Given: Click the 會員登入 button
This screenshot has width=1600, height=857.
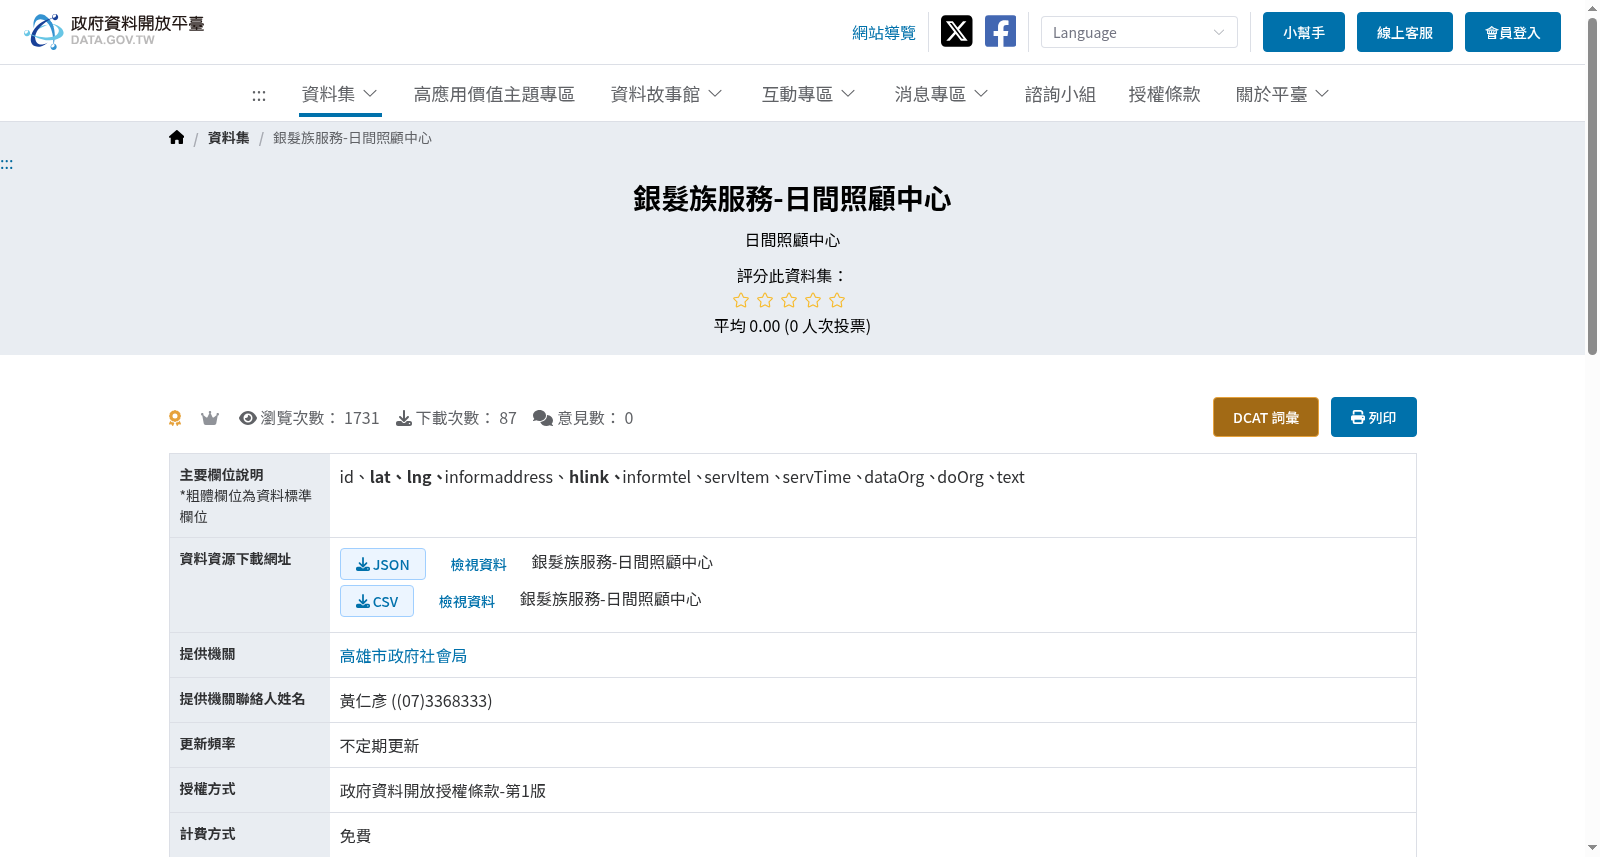Looking at the screenshot, I should tap(1513, 32).
